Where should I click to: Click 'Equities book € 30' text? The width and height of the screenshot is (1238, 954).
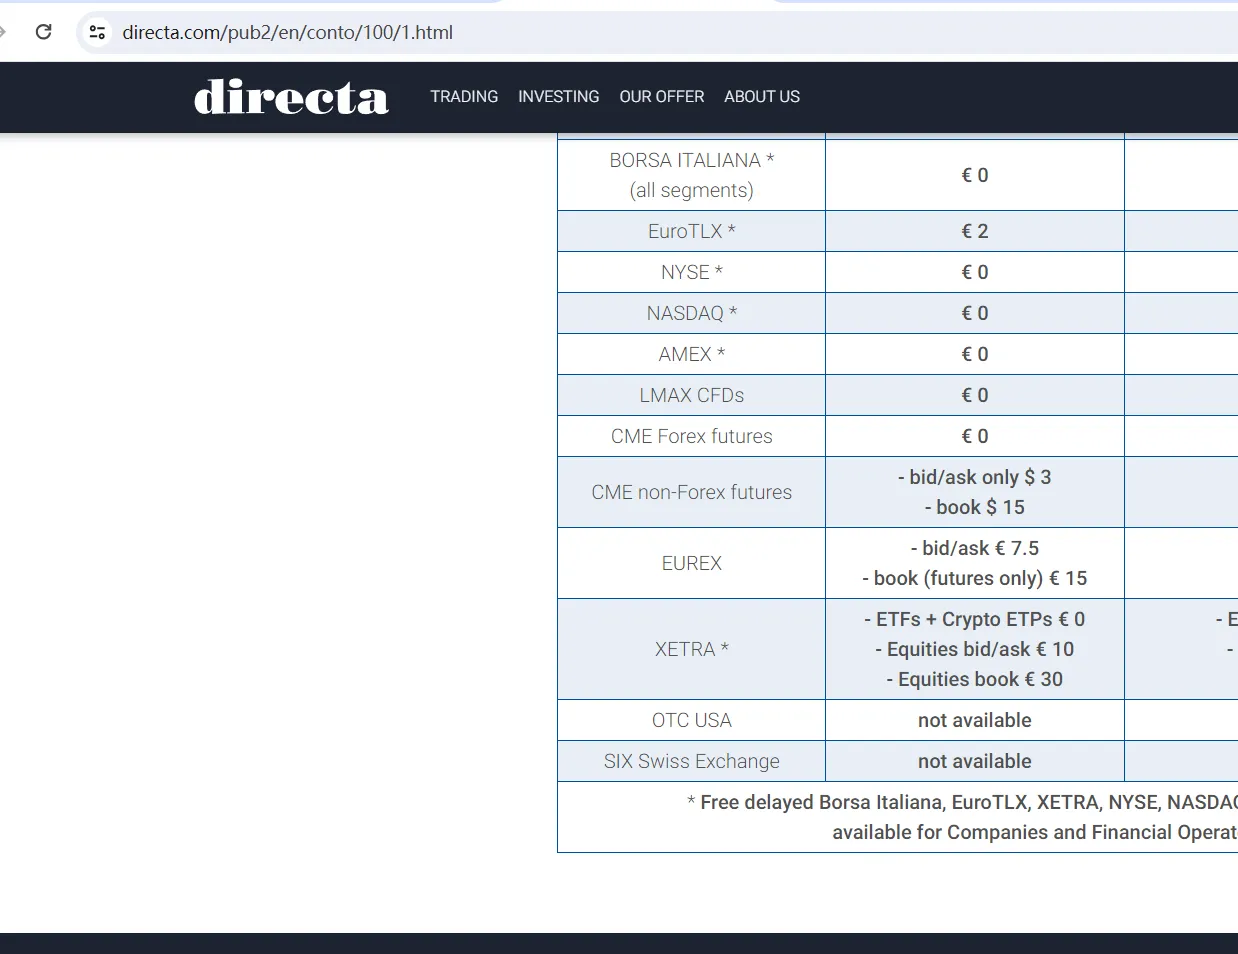[975, 679]
